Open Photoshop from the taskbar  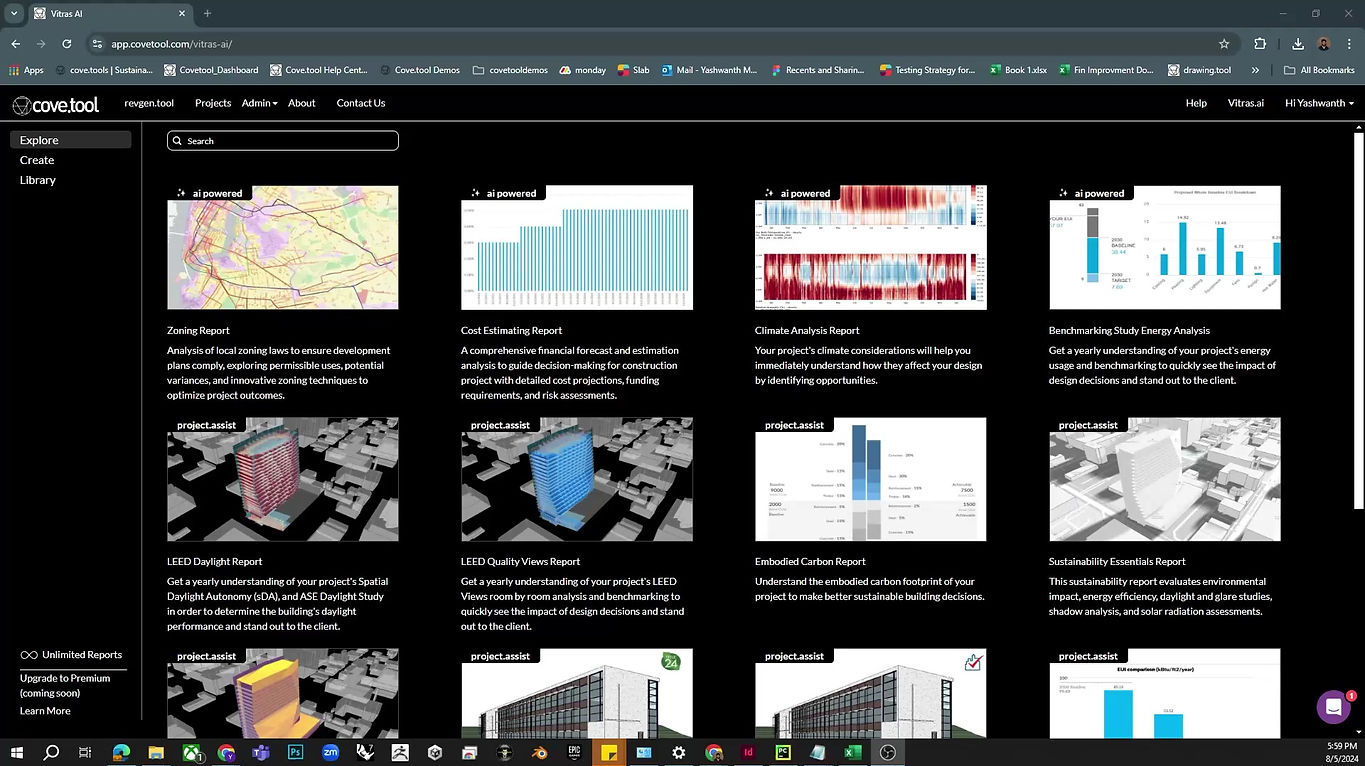tap(296, 752)
